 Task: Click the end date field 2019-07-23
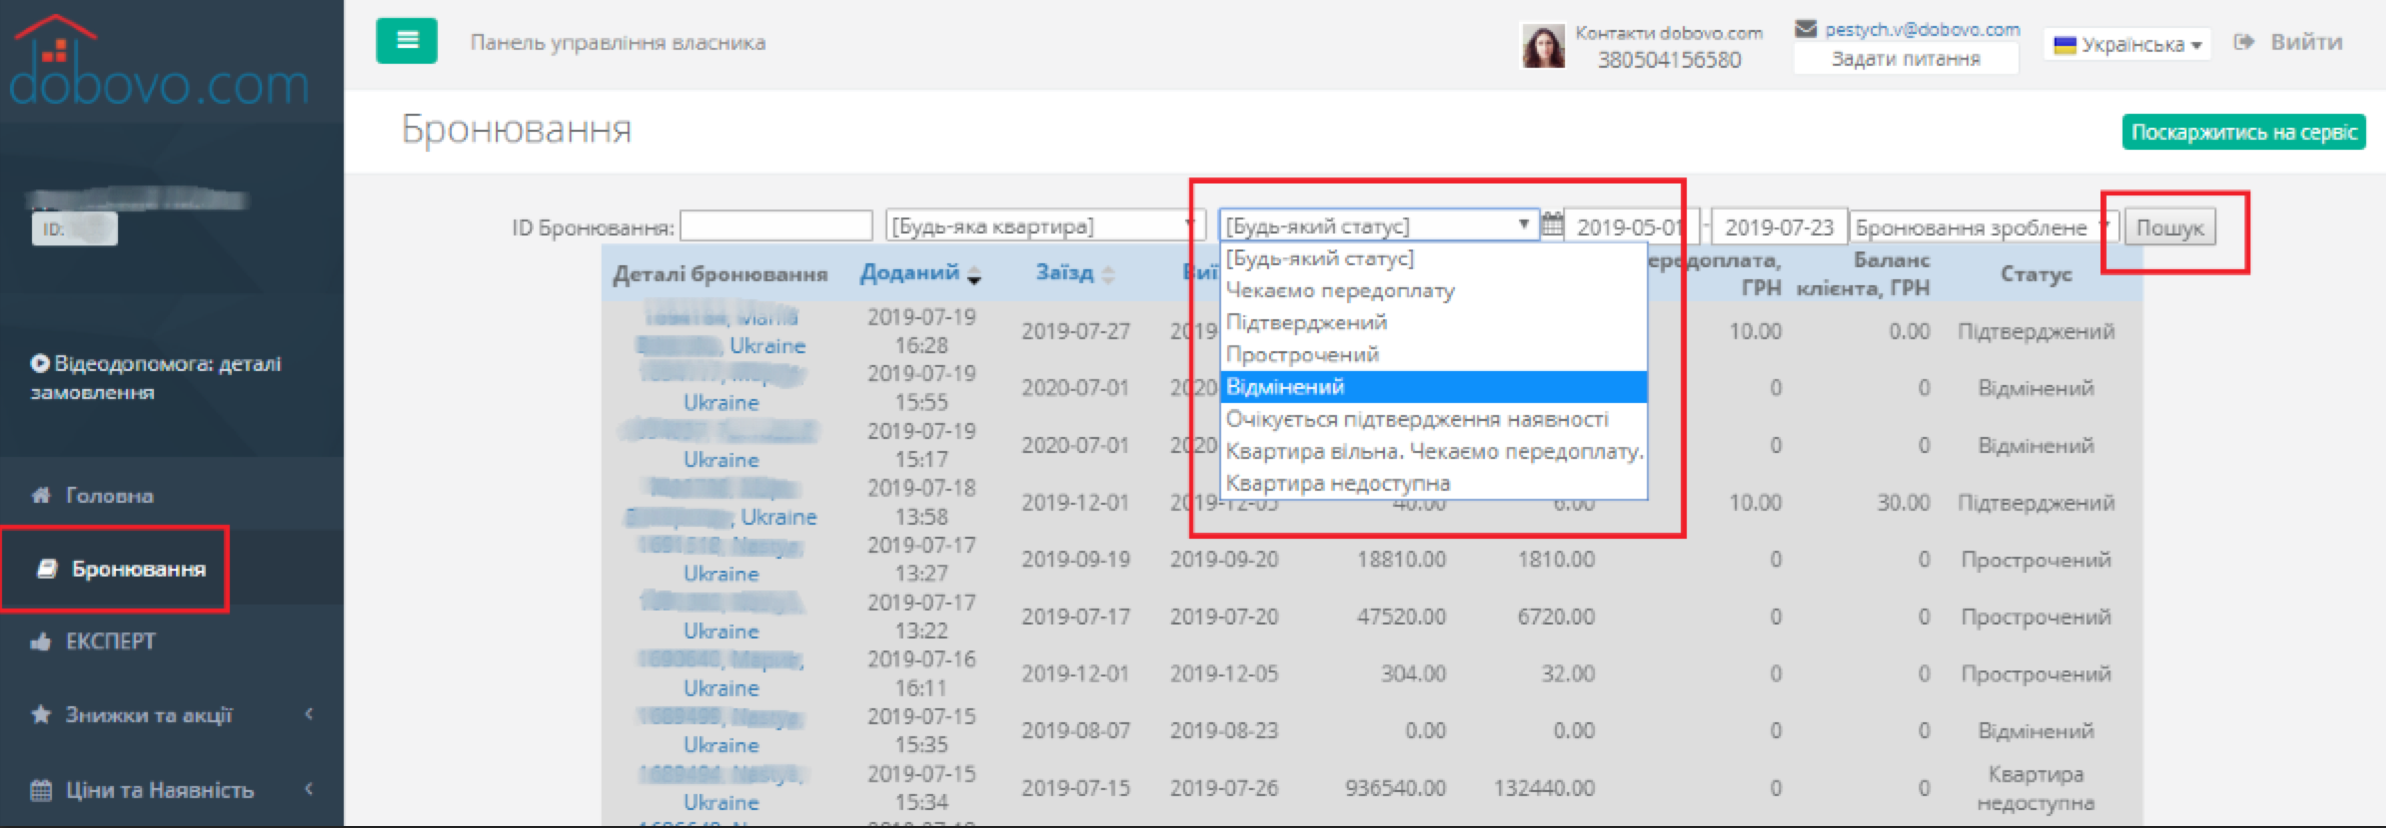click(x=1779, y=227)
